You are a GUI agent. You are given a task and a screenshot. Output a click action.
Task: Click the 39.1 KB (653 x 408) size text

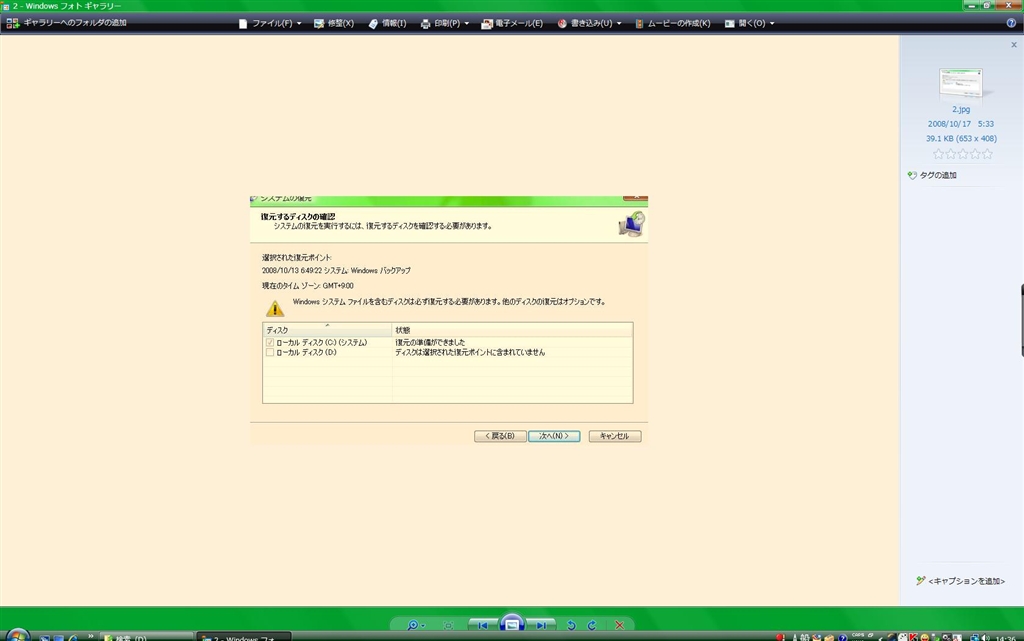pyautogui.click(x=961, y=138)
